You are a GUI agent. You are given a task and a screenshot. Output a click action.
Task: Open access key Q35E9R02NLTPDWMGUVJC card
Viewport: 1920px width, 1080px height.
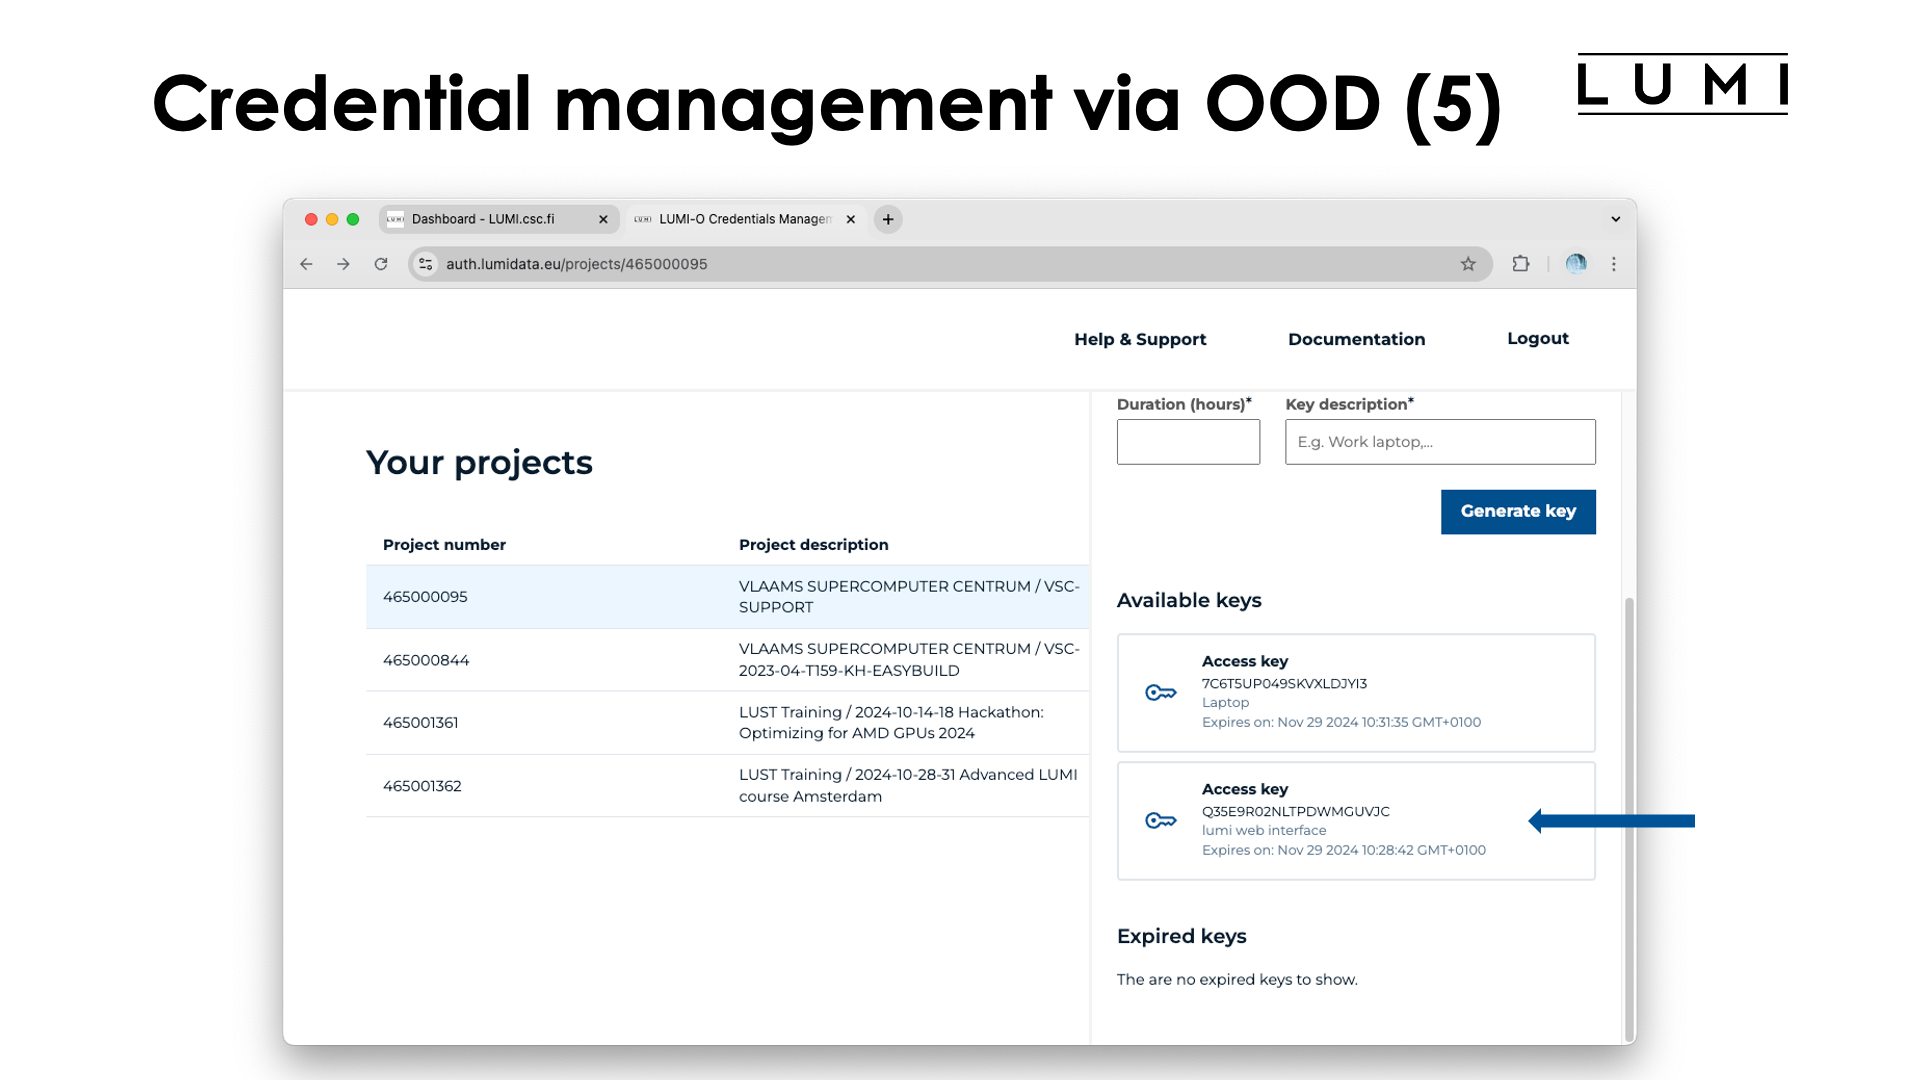click(x=1356, y=821)
